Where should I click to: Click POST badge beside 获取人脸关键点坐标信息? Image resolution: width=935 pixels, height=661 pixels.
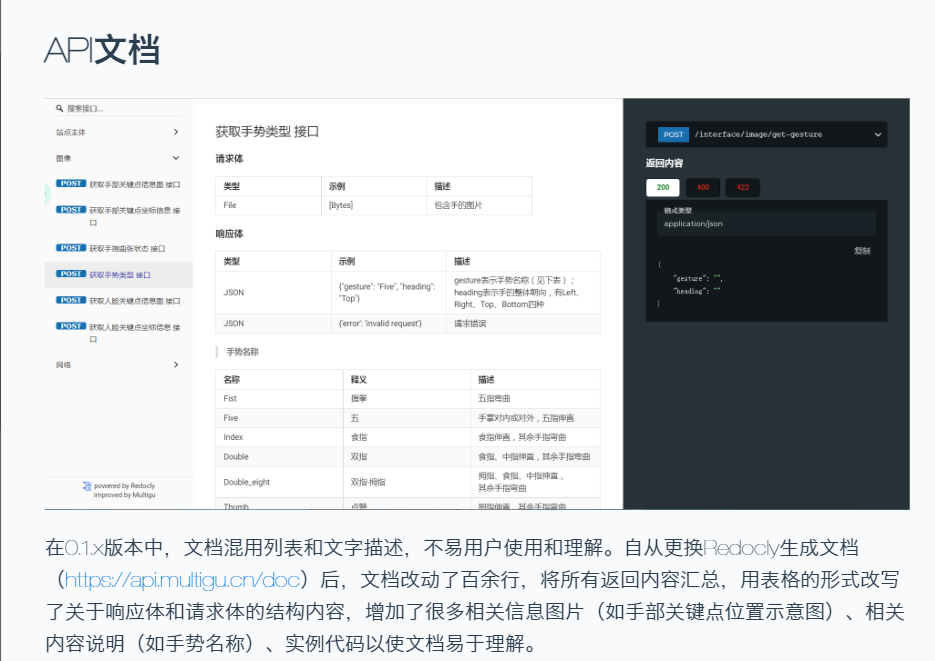(71, 326)
